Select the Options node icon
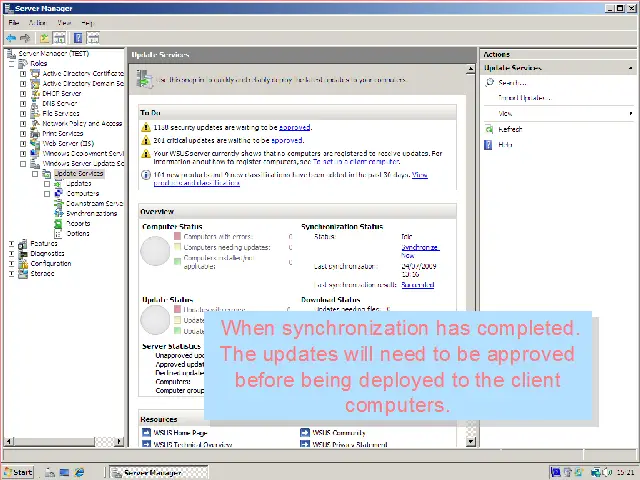 (59, 233)
